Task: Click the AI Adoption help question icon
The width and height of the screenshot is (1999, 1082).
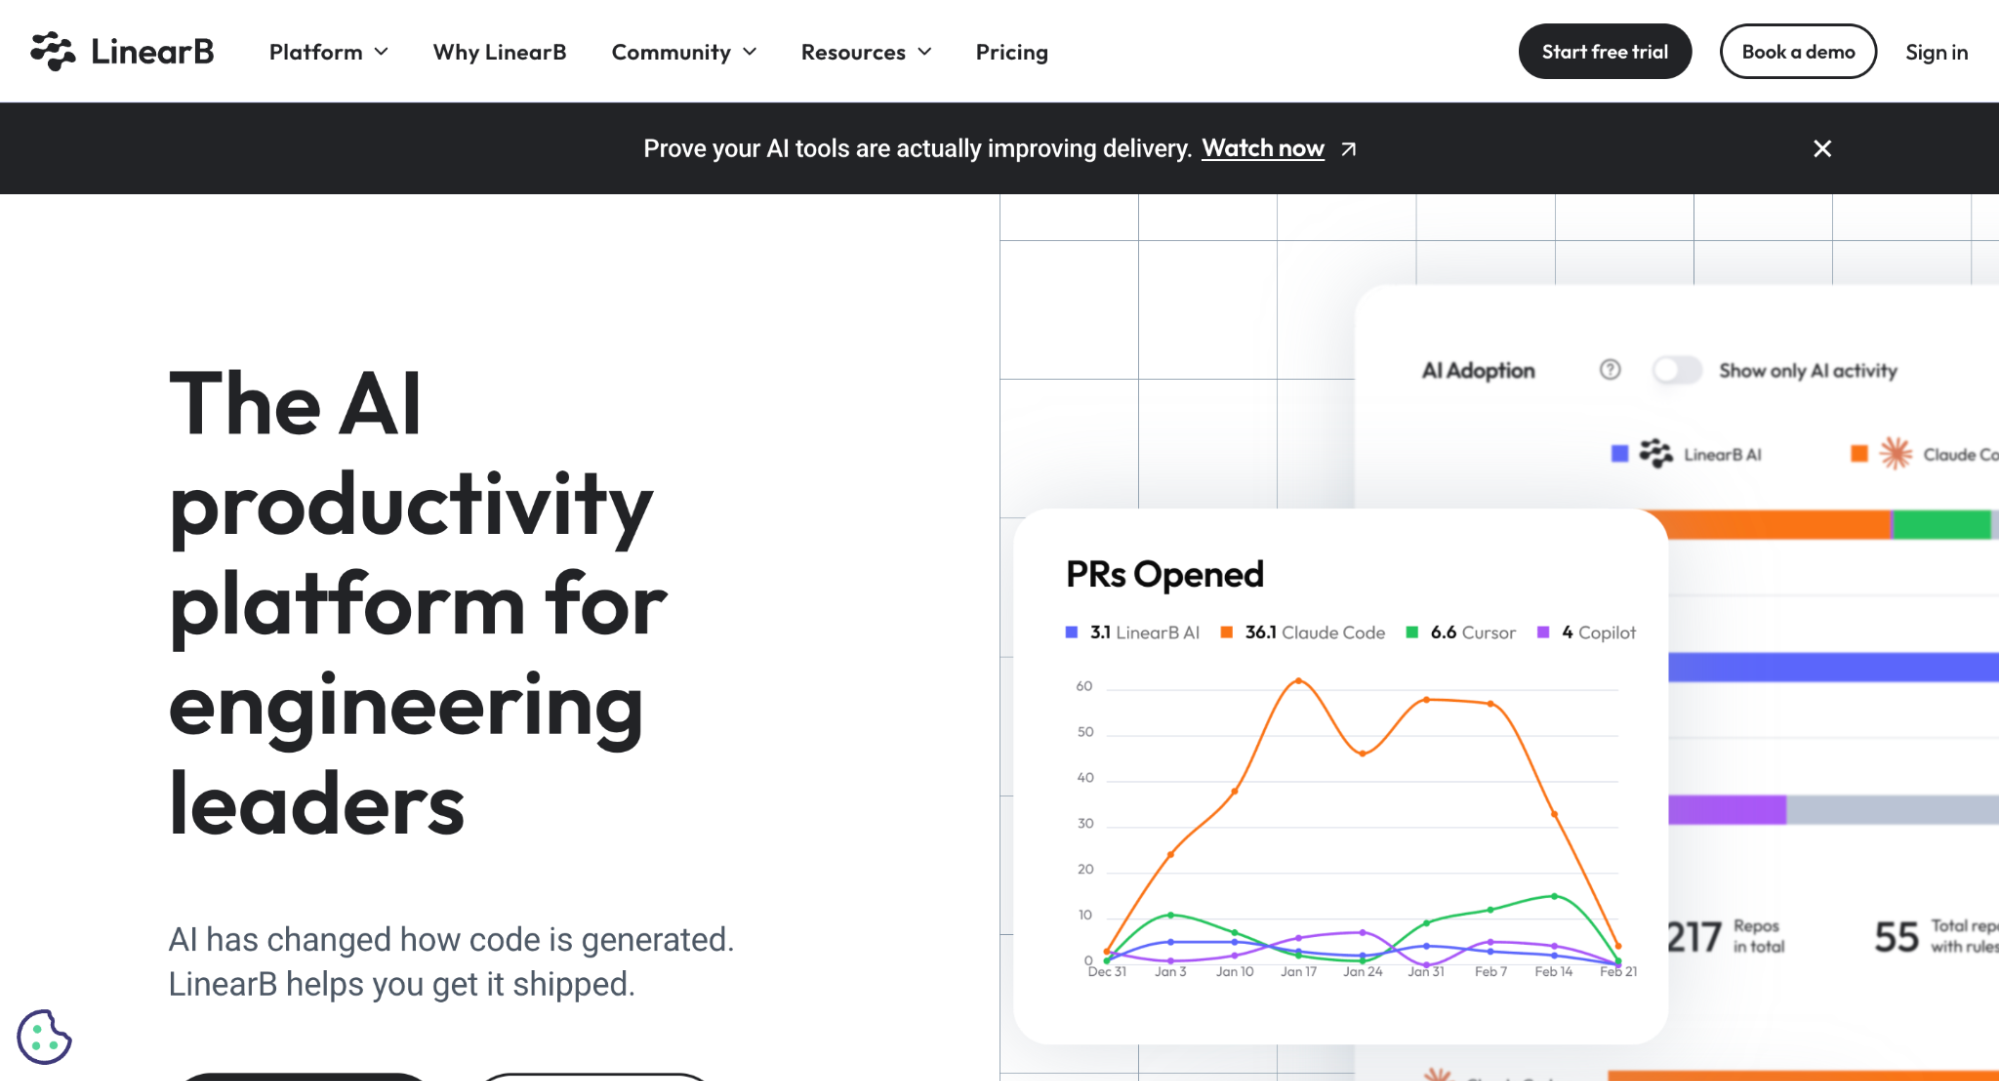Action: tap(1610, 370)
